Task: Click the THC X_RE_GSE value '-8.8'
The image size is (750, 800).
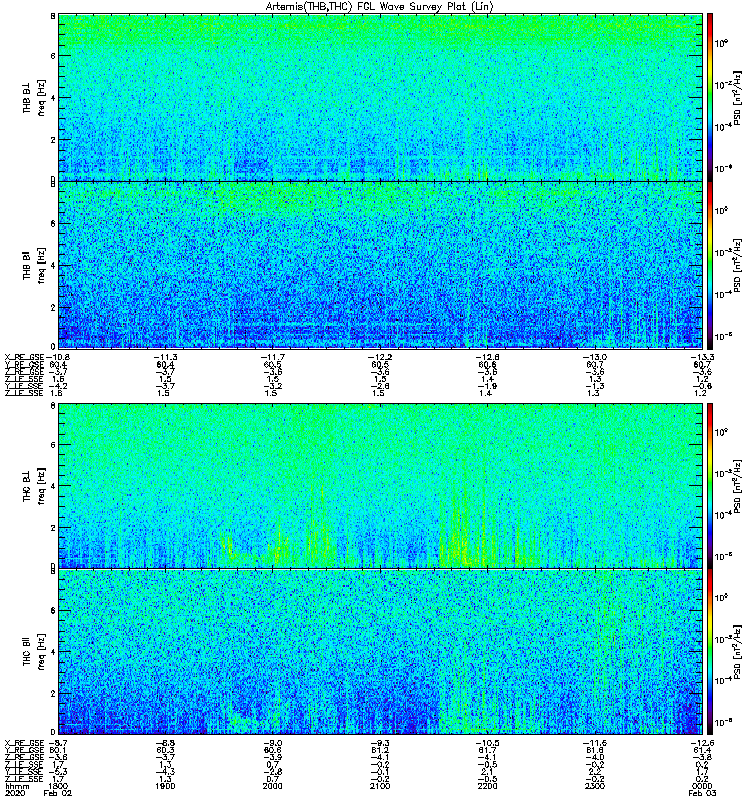Action: 165,743
